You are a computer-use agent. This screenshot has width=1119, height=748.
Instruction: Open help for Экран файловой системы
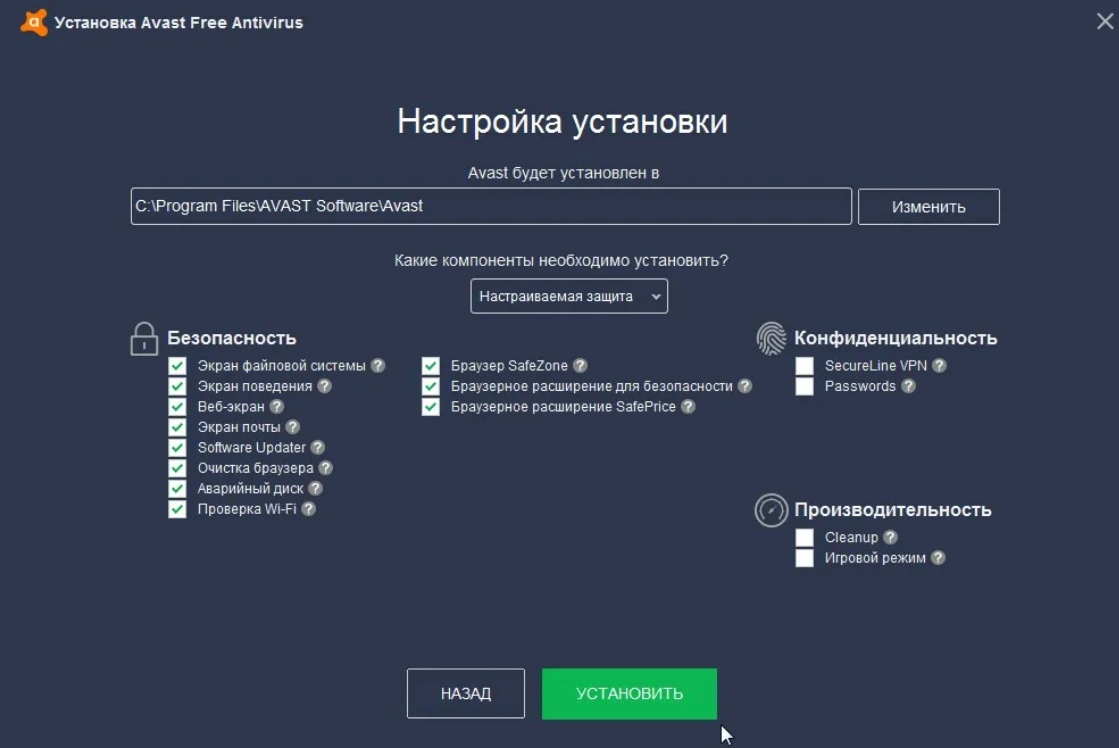coord(378,365)
